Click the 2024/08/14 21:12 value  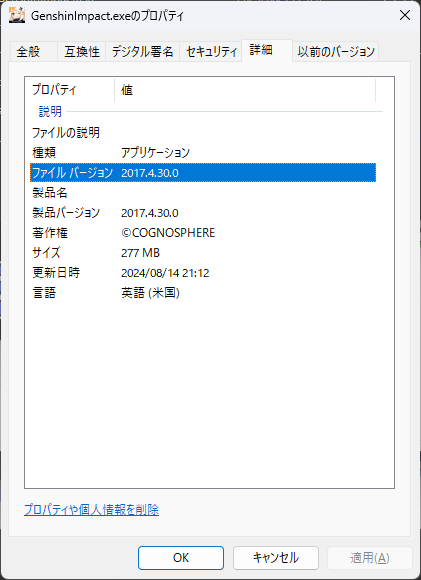coord(165,273)
